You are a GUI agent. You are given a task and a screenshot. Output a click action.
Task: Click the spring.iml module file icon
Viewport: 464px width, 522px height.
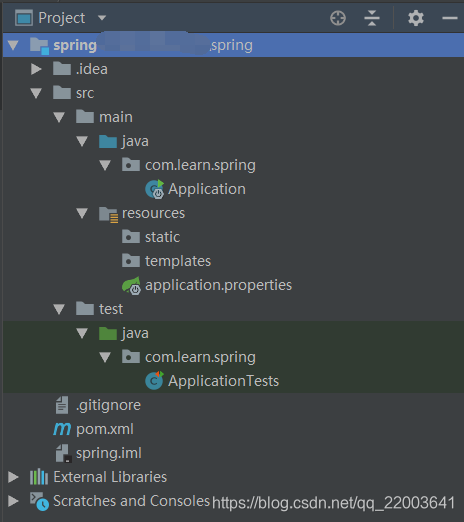(63, 453)
